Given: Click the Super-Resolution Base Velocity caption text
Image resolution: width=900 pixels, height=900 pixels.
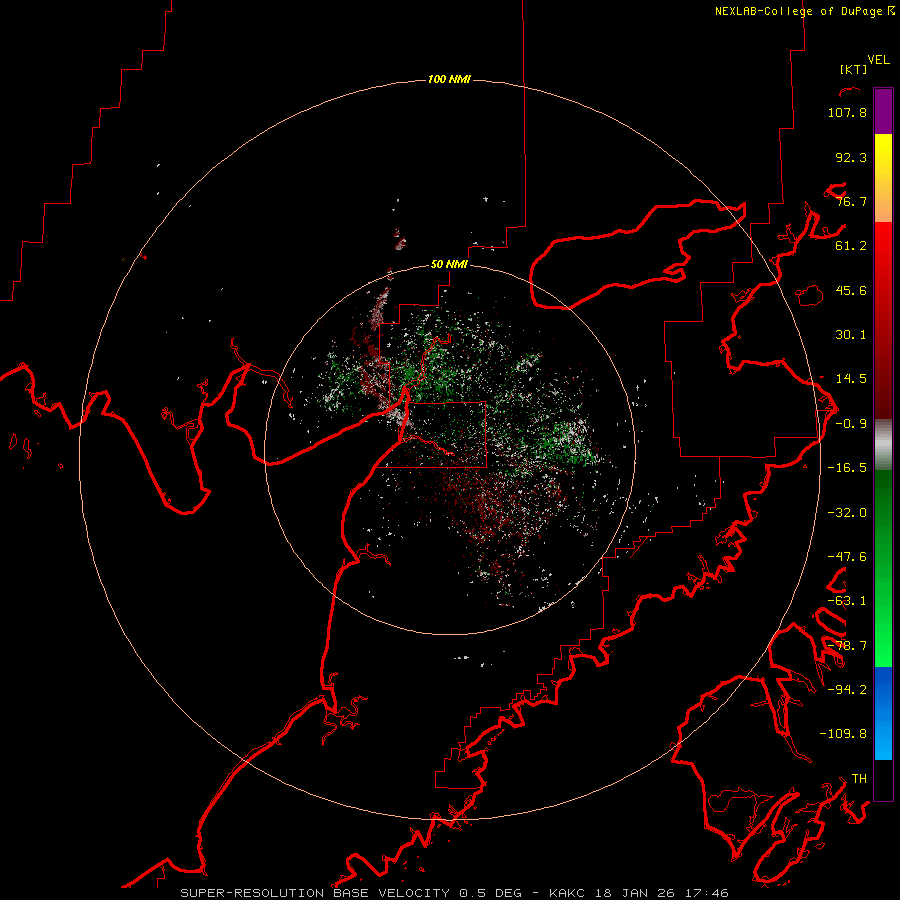Looking at the screenshot, I should [455, 893].
